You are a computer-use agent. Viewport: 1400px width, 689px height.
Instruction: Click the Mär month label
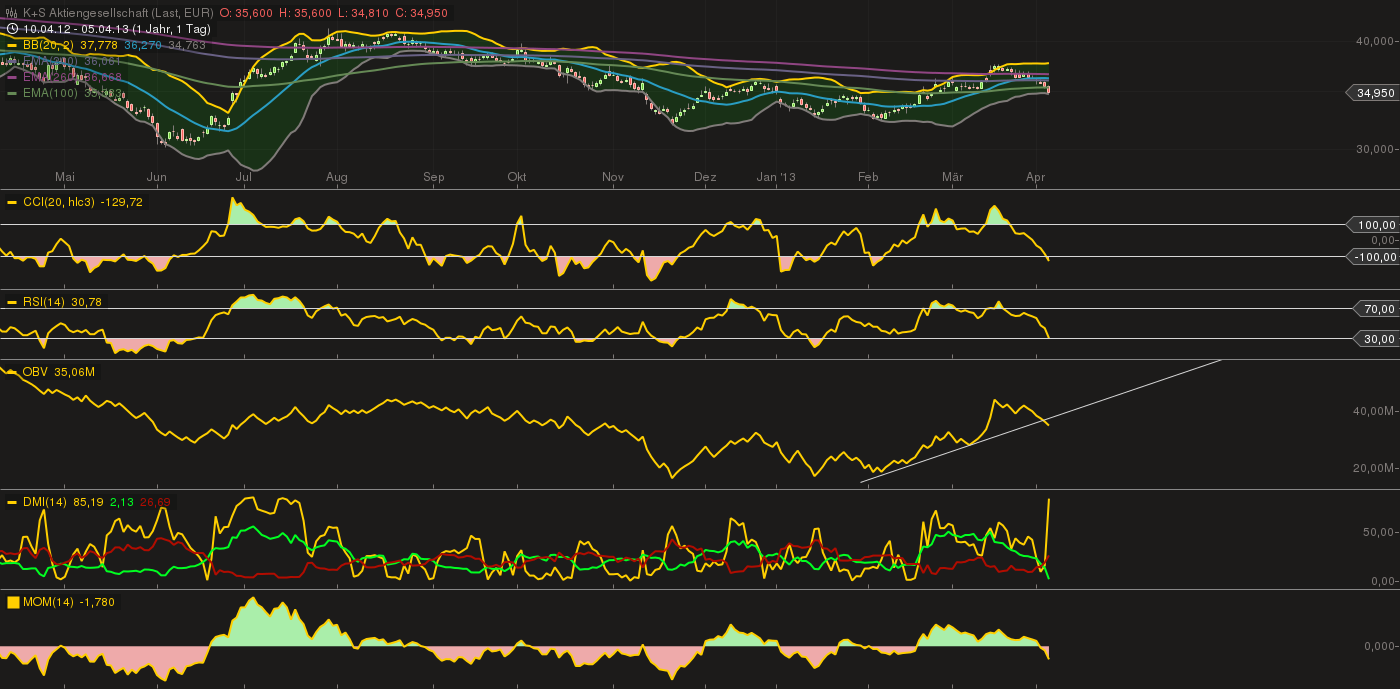pyautogui.click(x=952, y=177)
